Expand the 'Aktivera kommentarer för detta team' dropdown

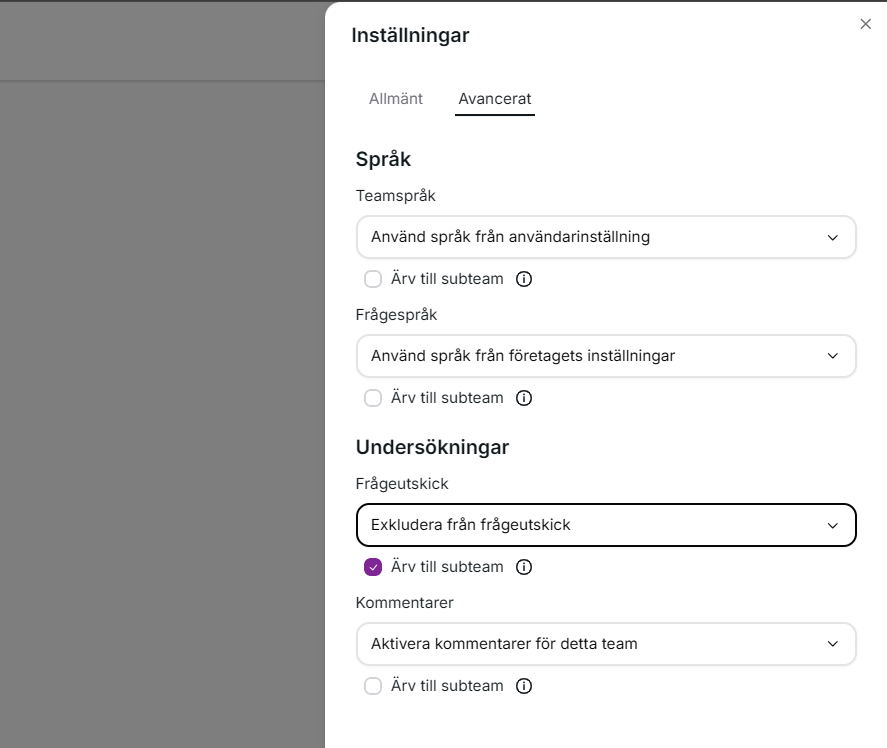pyautogui.click(x=605, y=644)
